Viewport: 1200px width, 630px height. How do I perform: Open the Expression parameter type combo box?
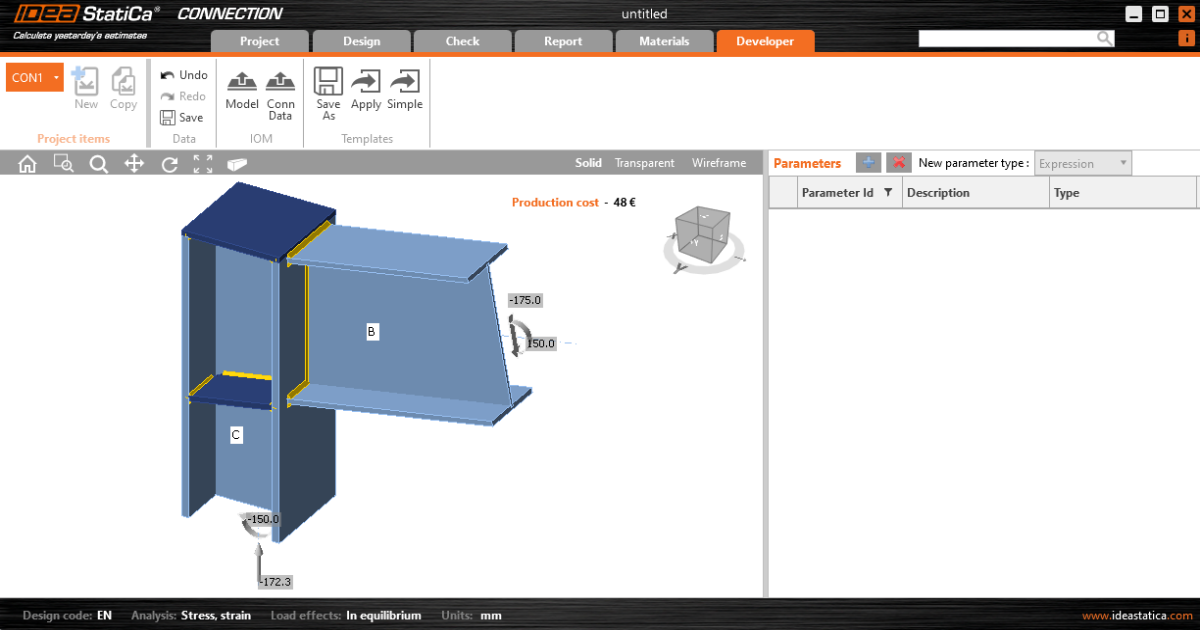(1082, 162)
